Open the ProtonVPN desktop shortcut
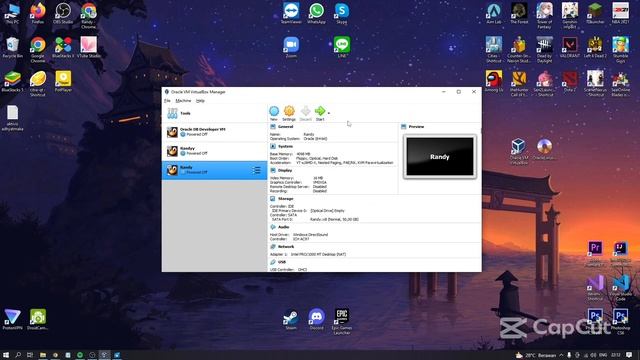640x360 pixels. (12, 320)
